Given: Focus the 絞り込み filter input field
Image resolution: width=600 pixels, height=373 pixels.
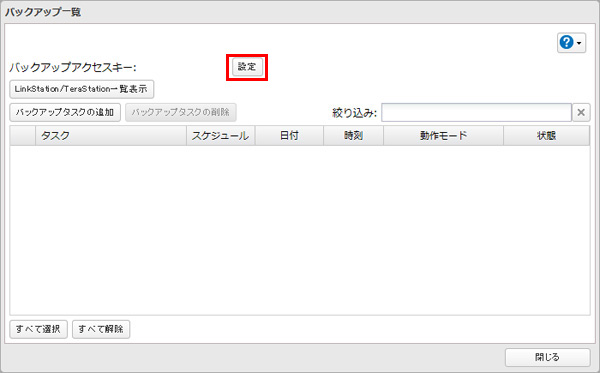Looking at the screenshot, I should (476, 113).
